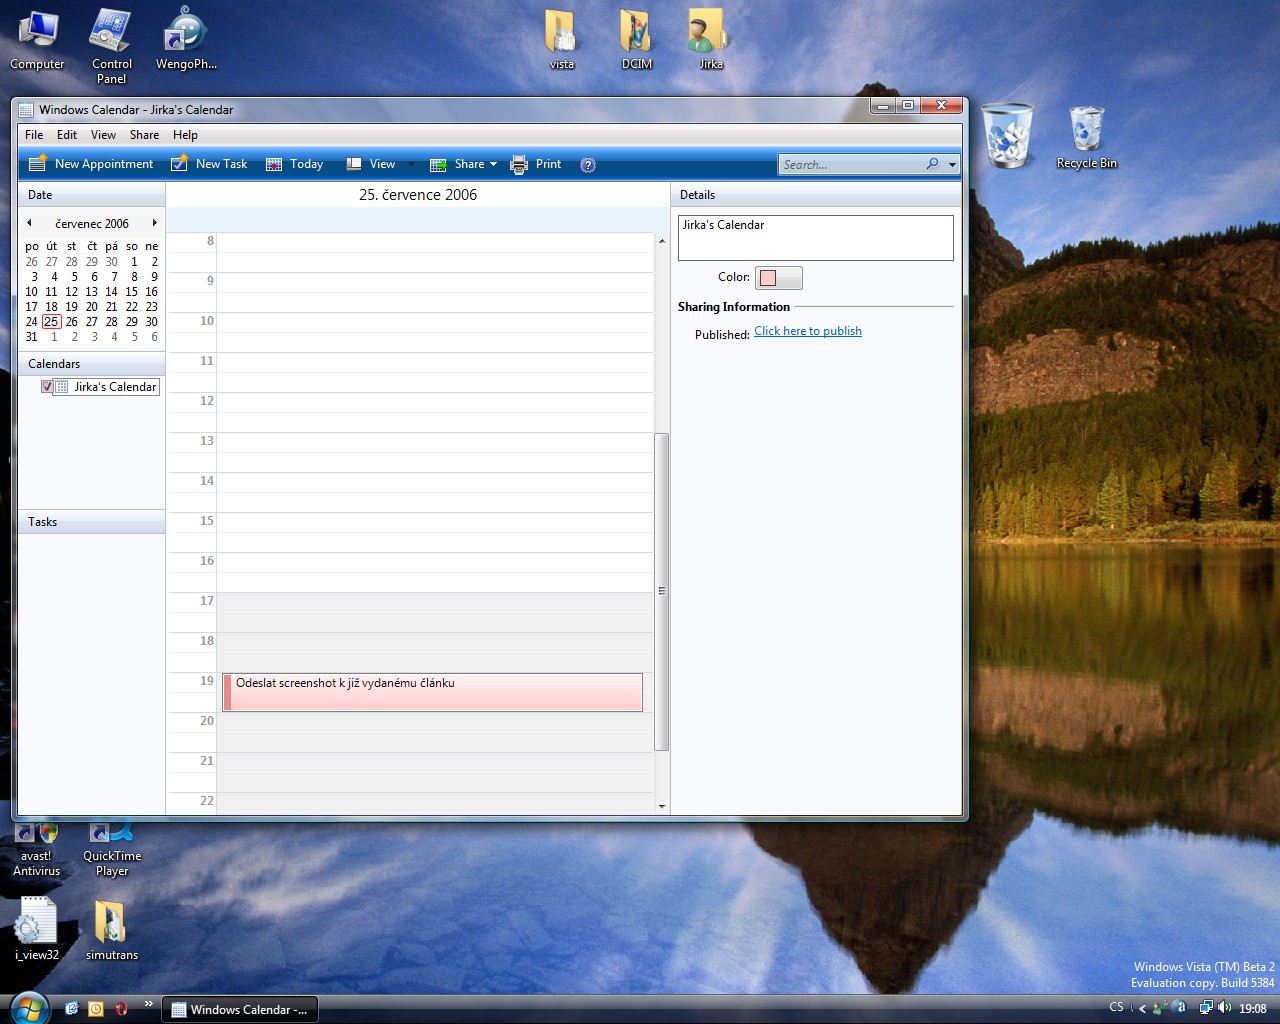Select the labeled Recycle Bin desktop icon
The image size is (1280, 1024).
click(1087, 138)
